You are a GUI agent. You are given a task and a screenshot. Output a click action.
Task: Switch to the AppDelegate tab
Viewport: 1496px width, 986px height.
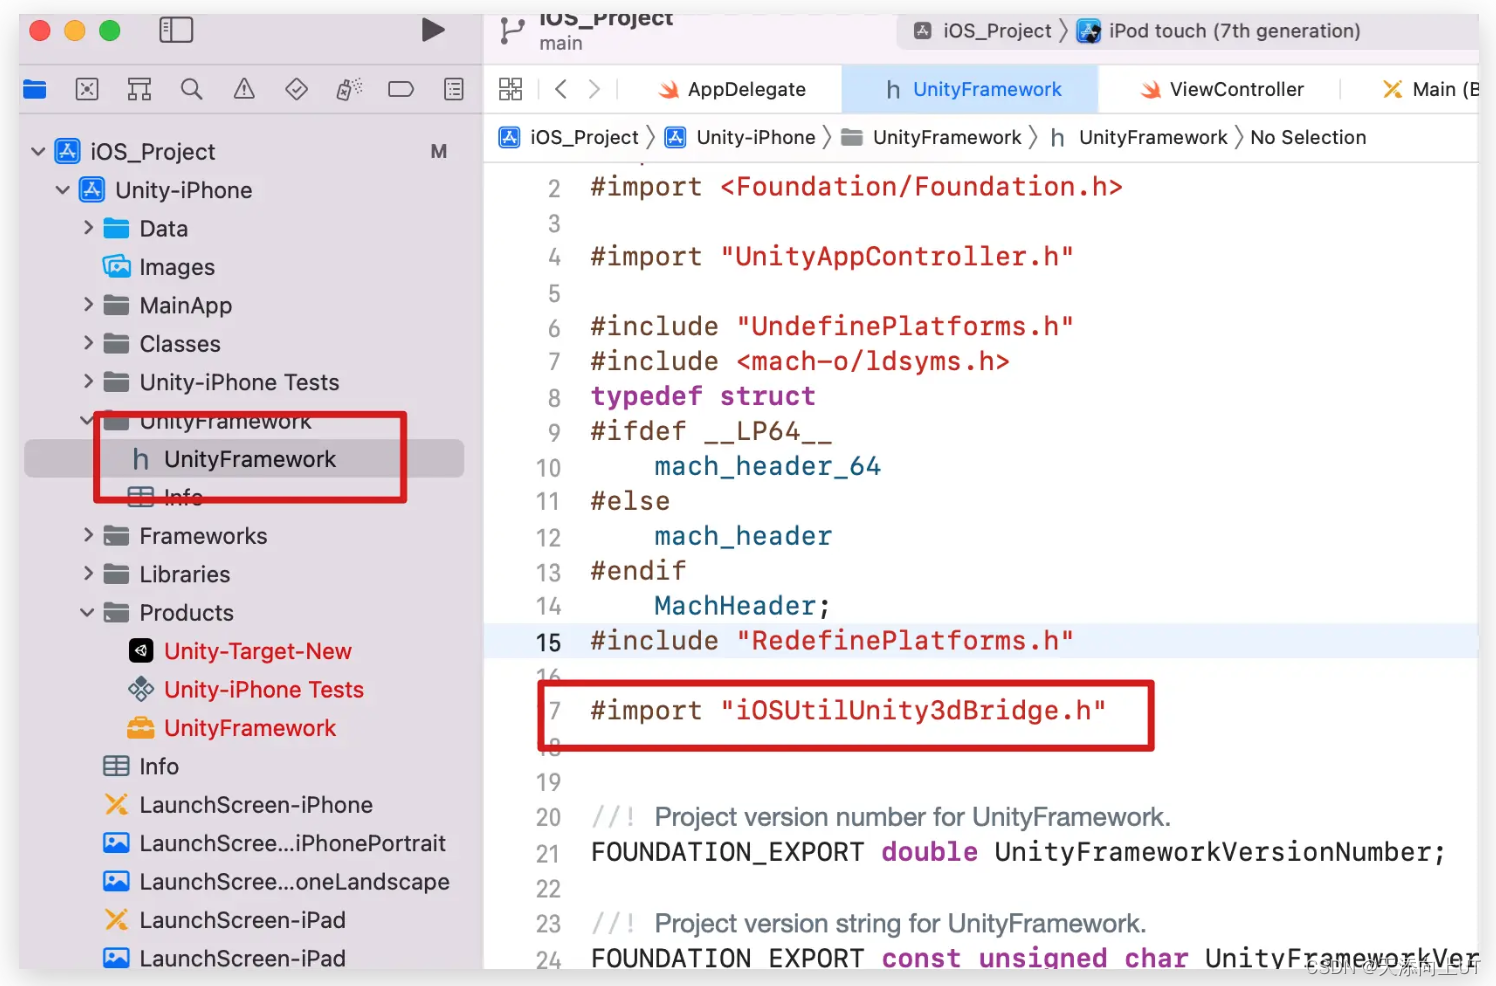[732, 89]
